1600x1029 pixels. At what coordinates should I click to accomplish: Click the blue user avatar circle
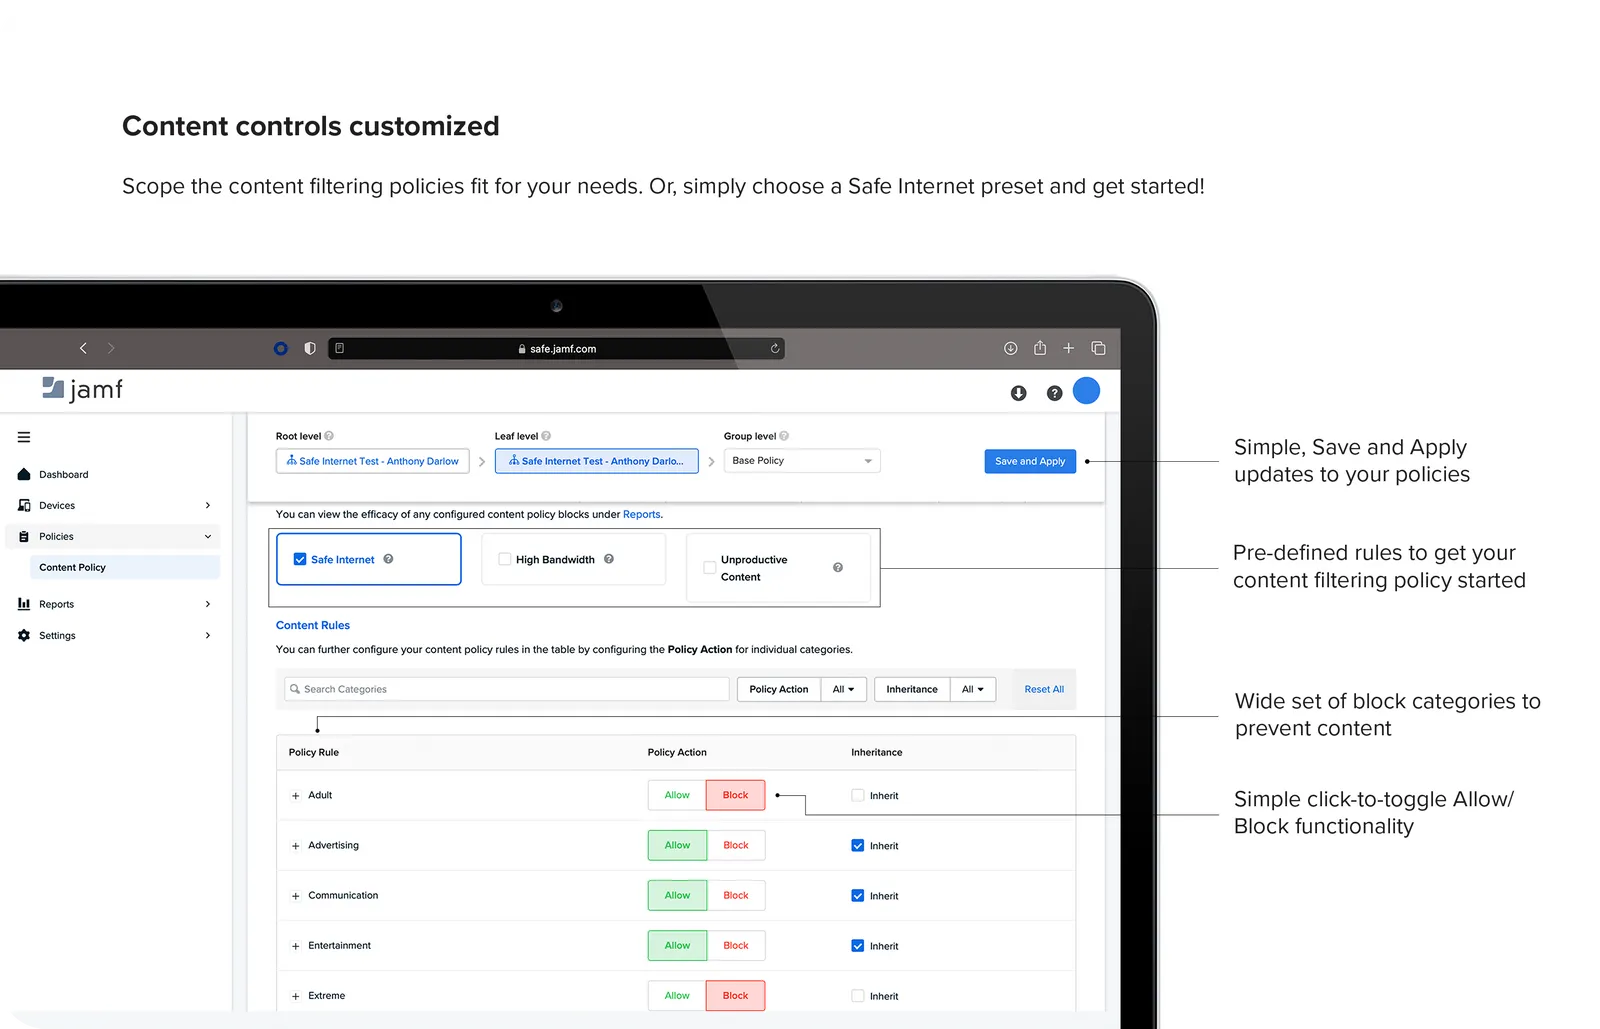pyautogui.click(x=1086, y=391)
